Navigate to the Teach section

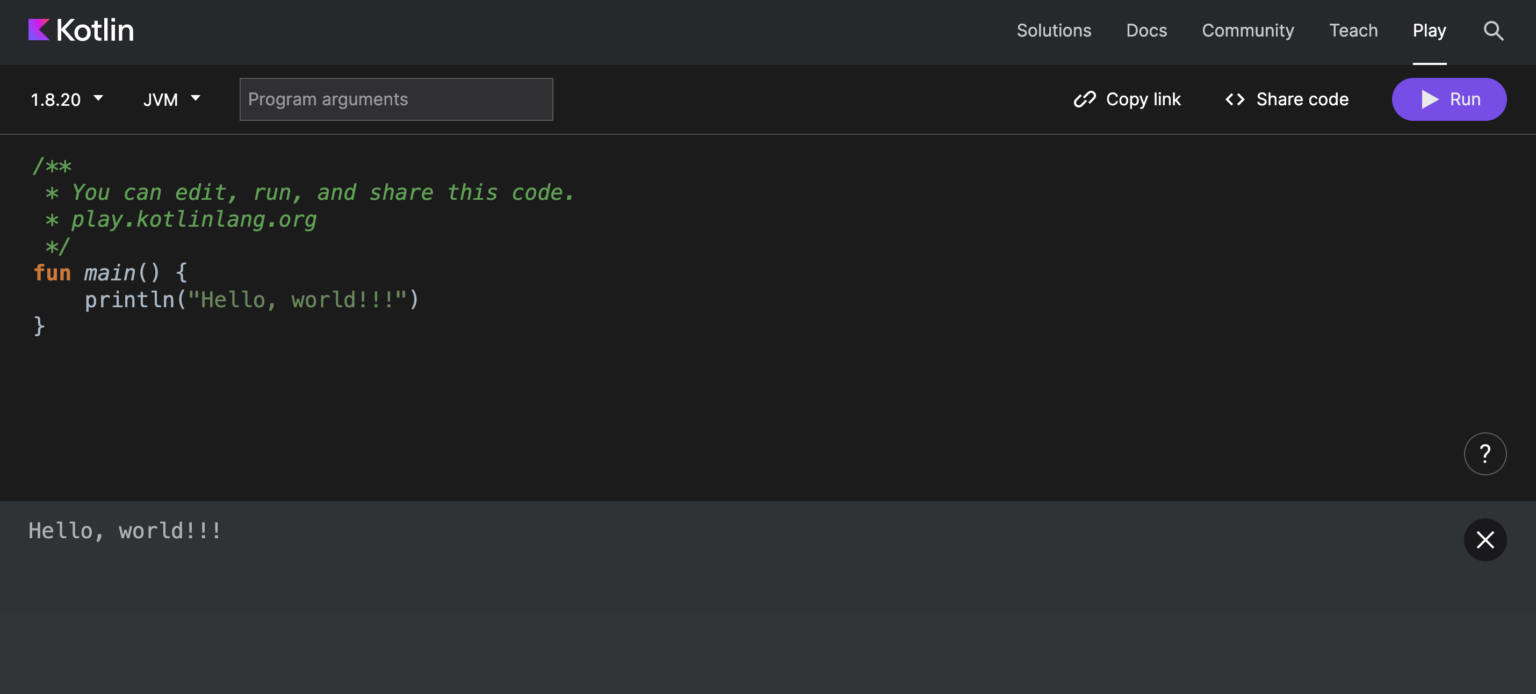pyautogui.click(x=1353, y=31)
